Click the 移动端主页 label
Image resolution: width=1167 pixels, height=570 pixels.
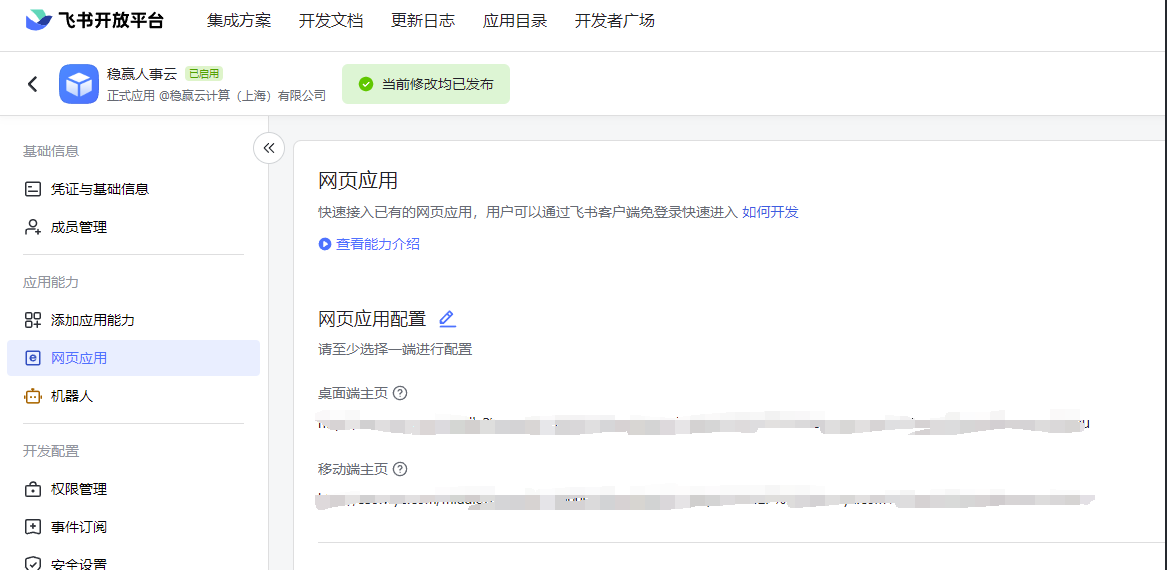[353, 469]
